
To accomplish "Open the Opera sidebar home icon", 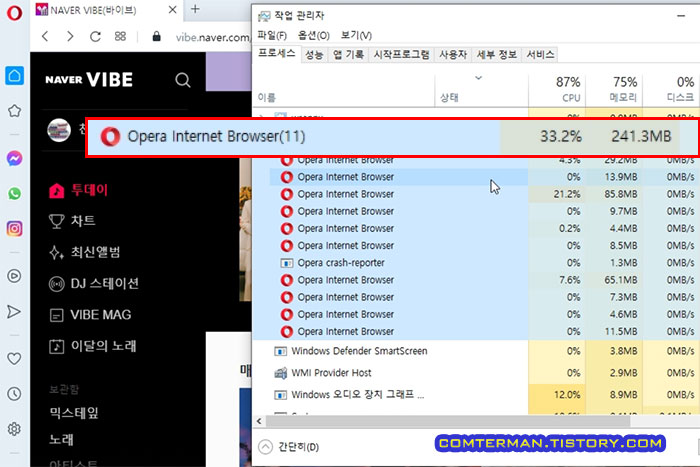I will [14, 75].
